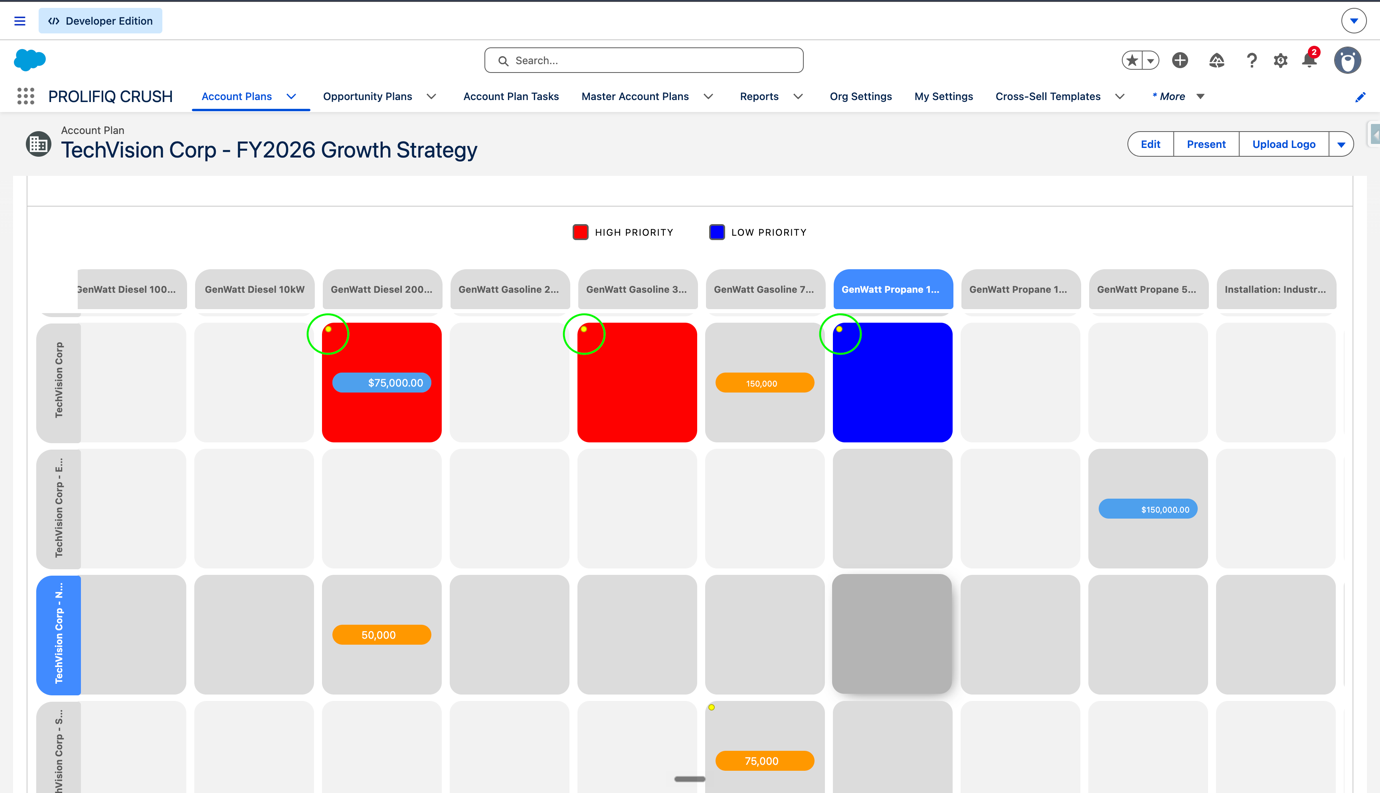Screen dimensions: 1380x793
Task: Select the GenWatt Diesel 10kW column header
Action: click(x=254, y=289)
